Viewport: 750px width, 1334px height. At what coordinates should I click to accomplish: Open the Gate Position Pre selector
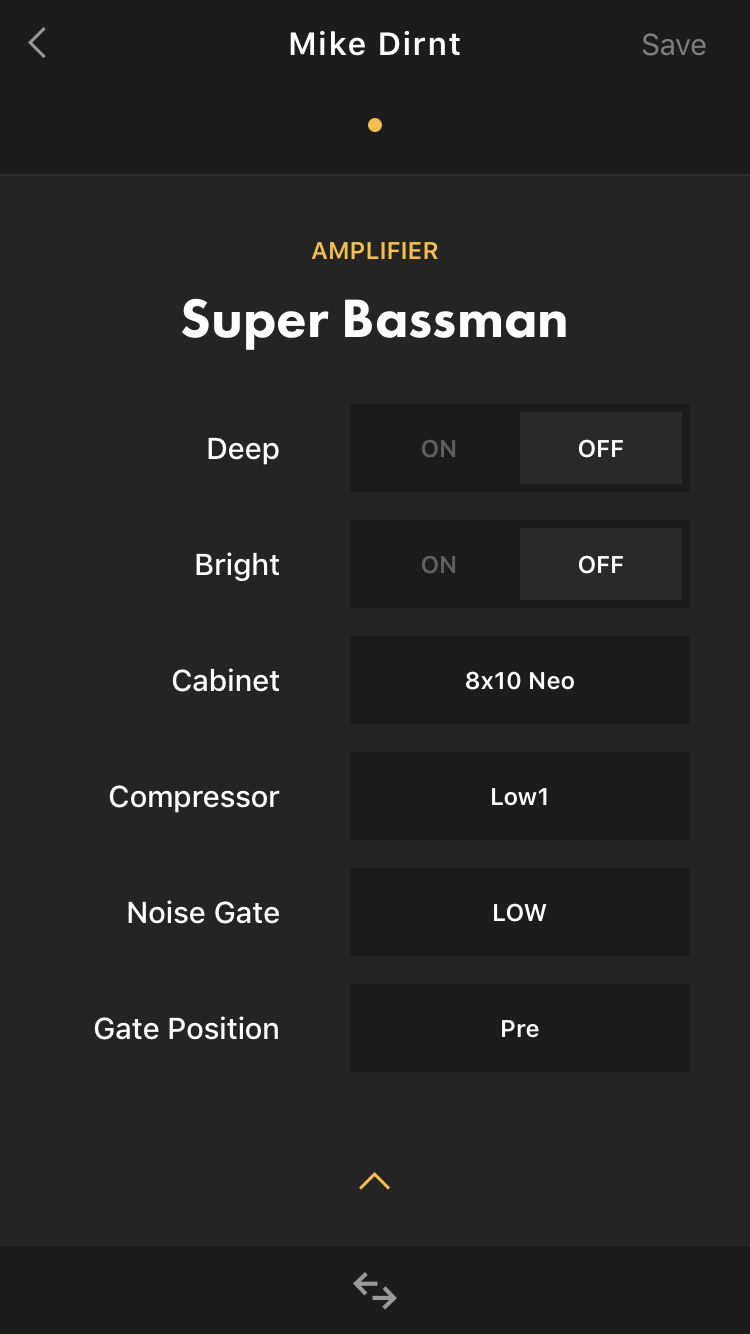pos(520,1028)
